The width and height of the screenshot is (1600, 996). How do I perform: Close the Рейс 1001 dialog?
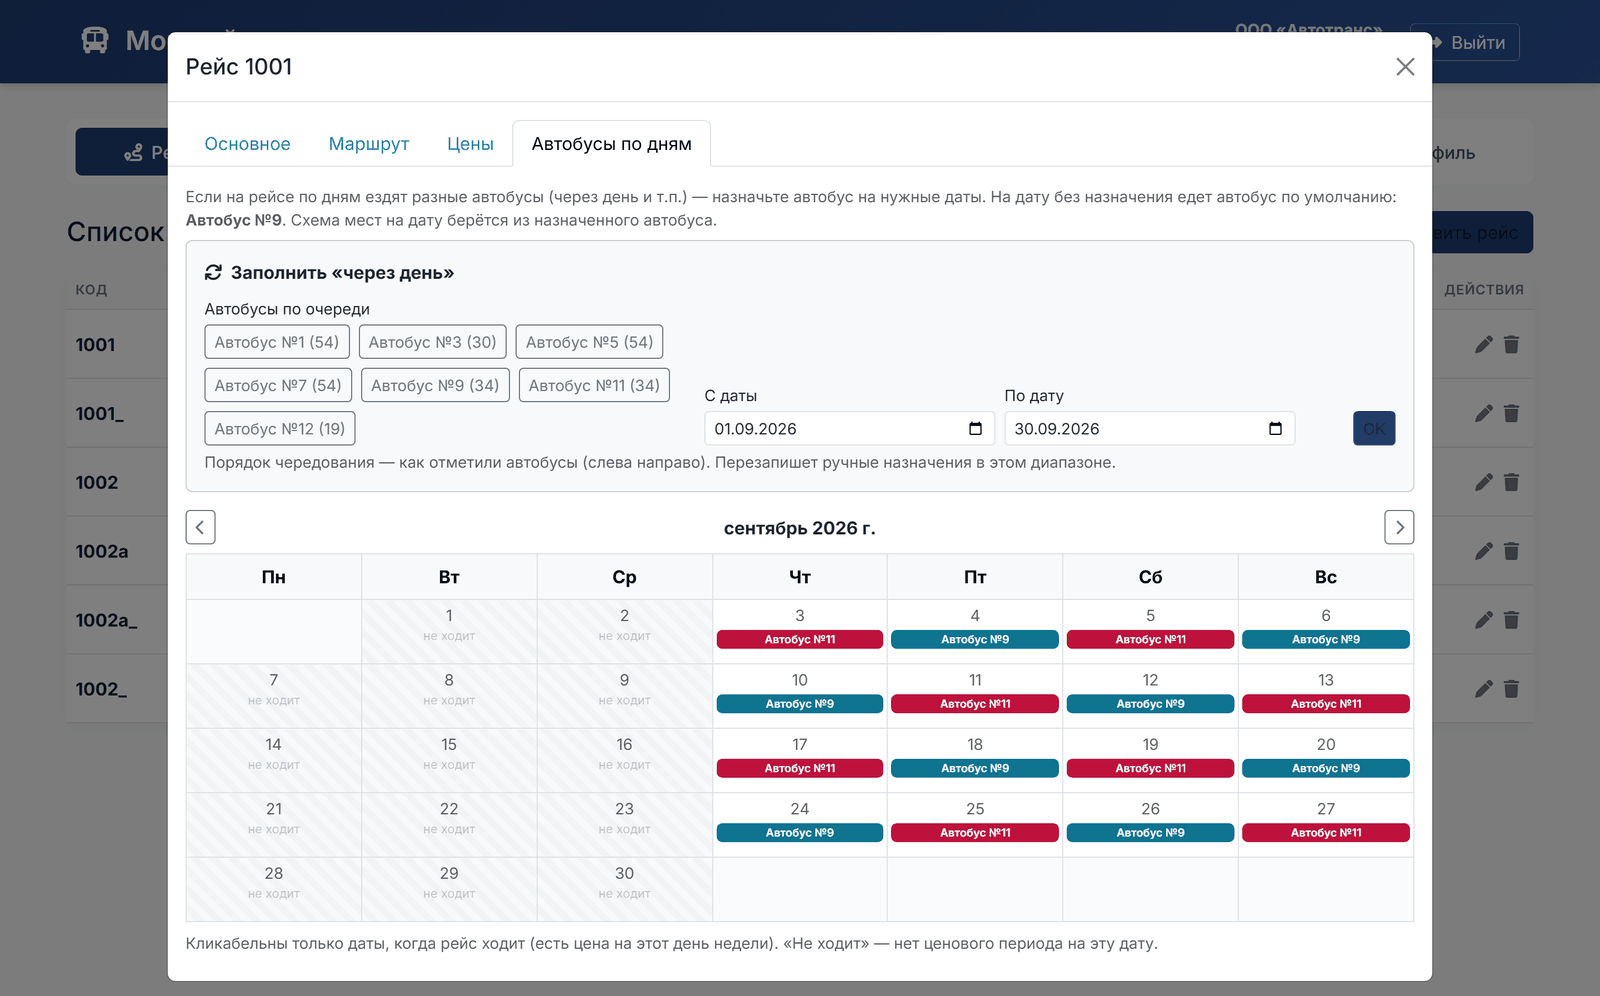1405,67
